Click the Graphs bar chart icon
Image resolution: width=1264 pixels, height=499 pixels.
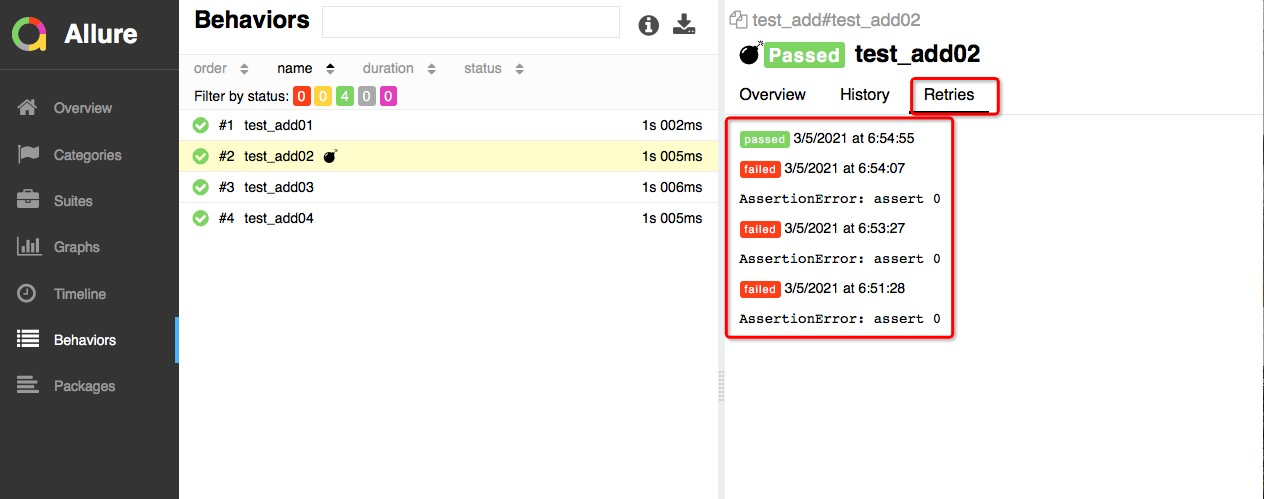pyautogui.click(x=28, y=246)
